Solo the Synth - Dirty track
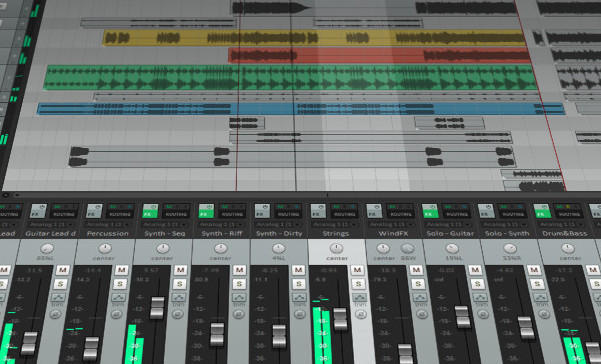The width and height of the screenshot is (601, 364). click(x=299, y=284)
